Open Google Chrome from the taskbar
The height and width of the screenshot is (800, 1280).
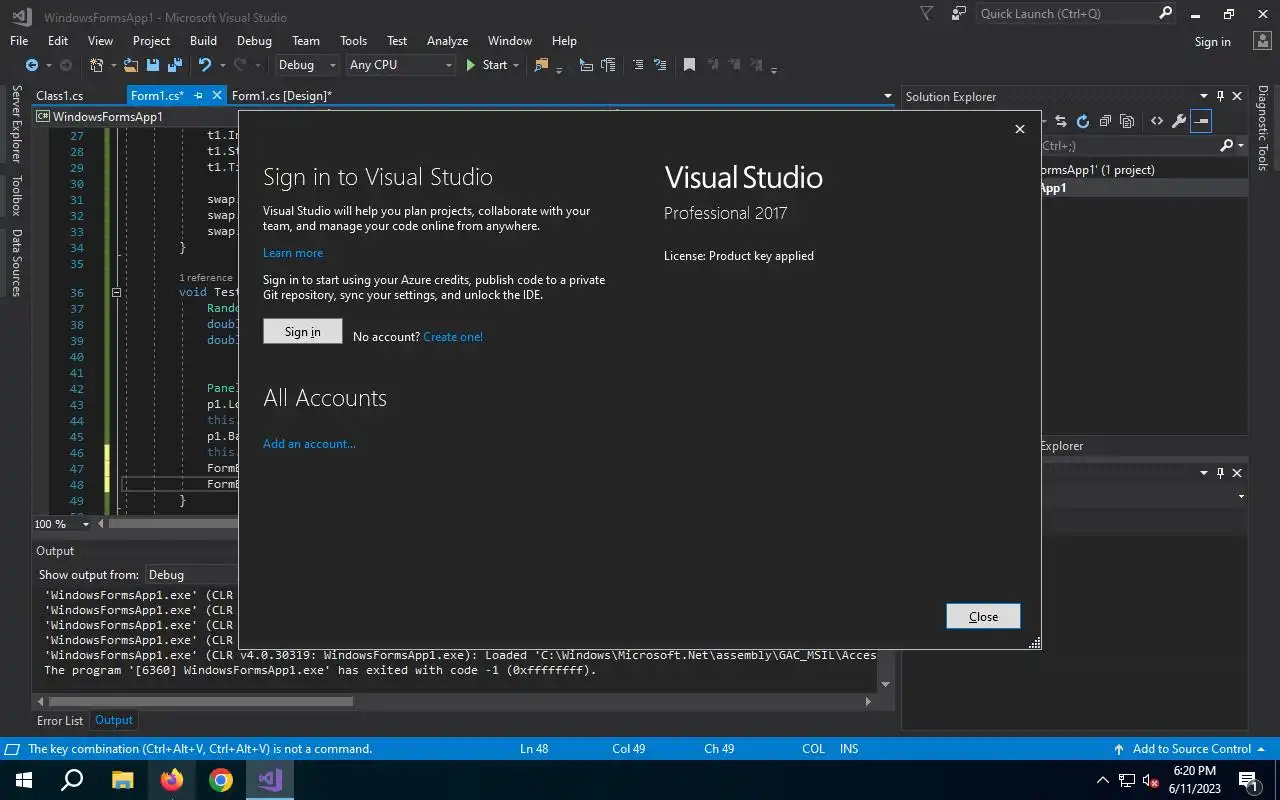click(221, 779)
